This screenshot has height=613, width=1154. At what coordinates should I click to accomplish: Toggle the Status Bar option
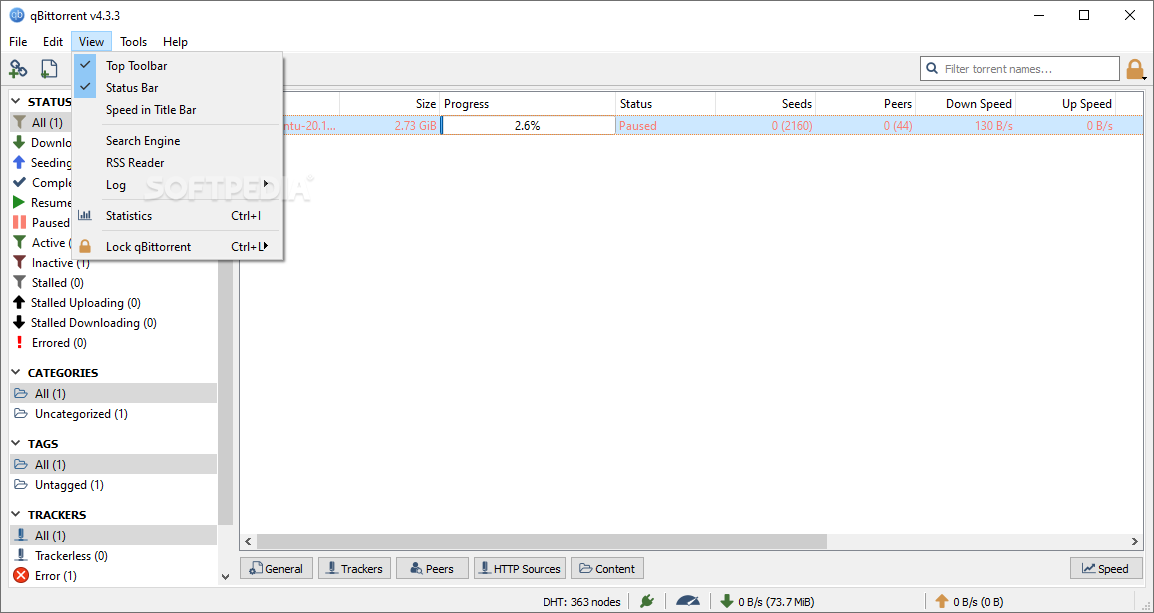tap(177, 88)
